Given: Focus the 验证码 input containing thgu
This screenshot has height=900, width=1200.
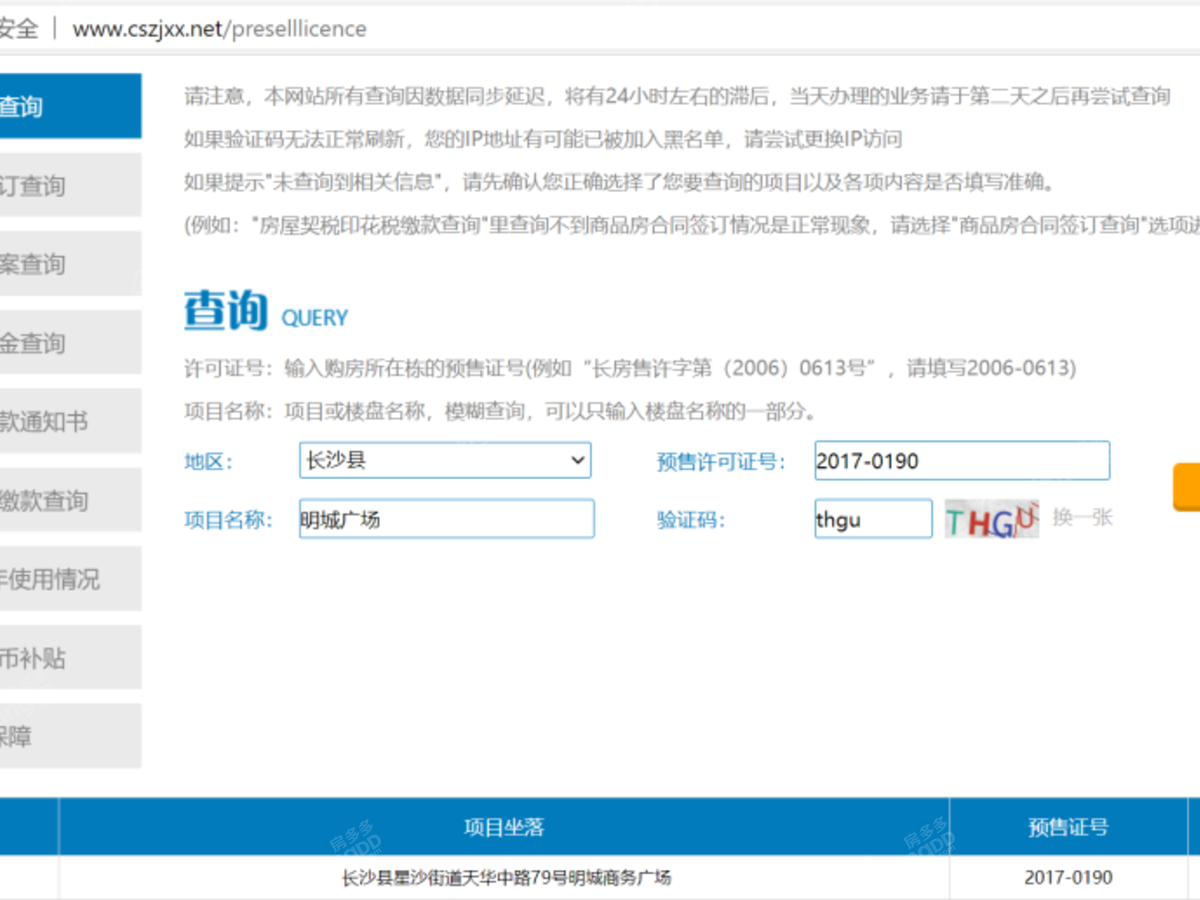Looking at the screenshot, I should tap(873, 519).
